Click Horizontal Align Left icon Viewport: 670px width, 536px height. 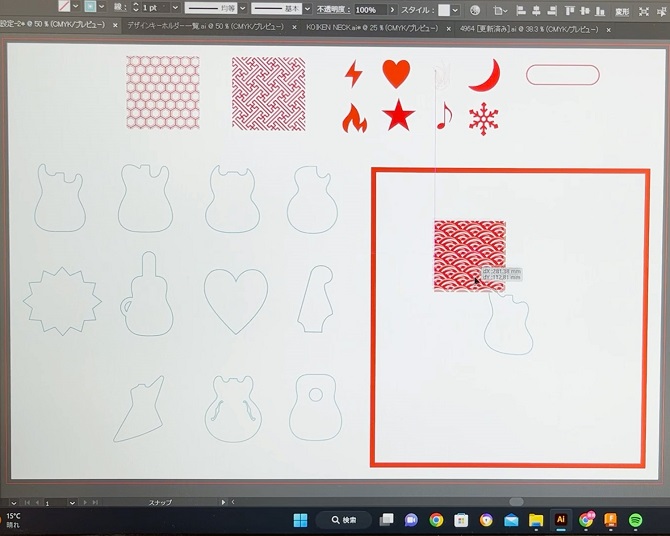520,11
